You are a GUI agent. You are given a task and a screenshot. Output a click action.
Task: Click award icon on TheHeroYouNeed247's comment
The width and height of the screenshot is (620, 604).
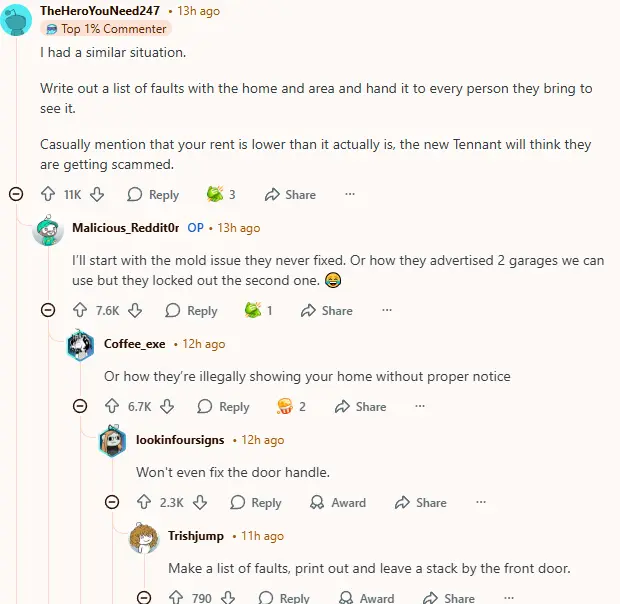point(215,195)
